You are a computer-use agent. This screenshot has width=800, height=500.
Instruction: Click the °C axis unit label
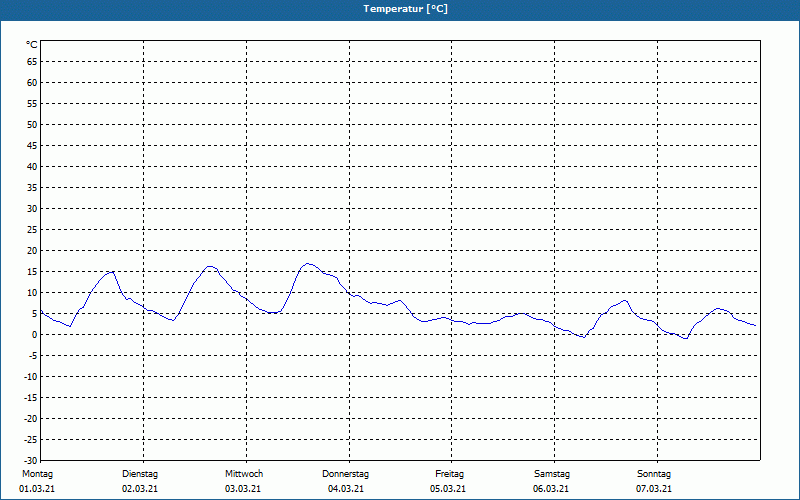coord(32,45)
